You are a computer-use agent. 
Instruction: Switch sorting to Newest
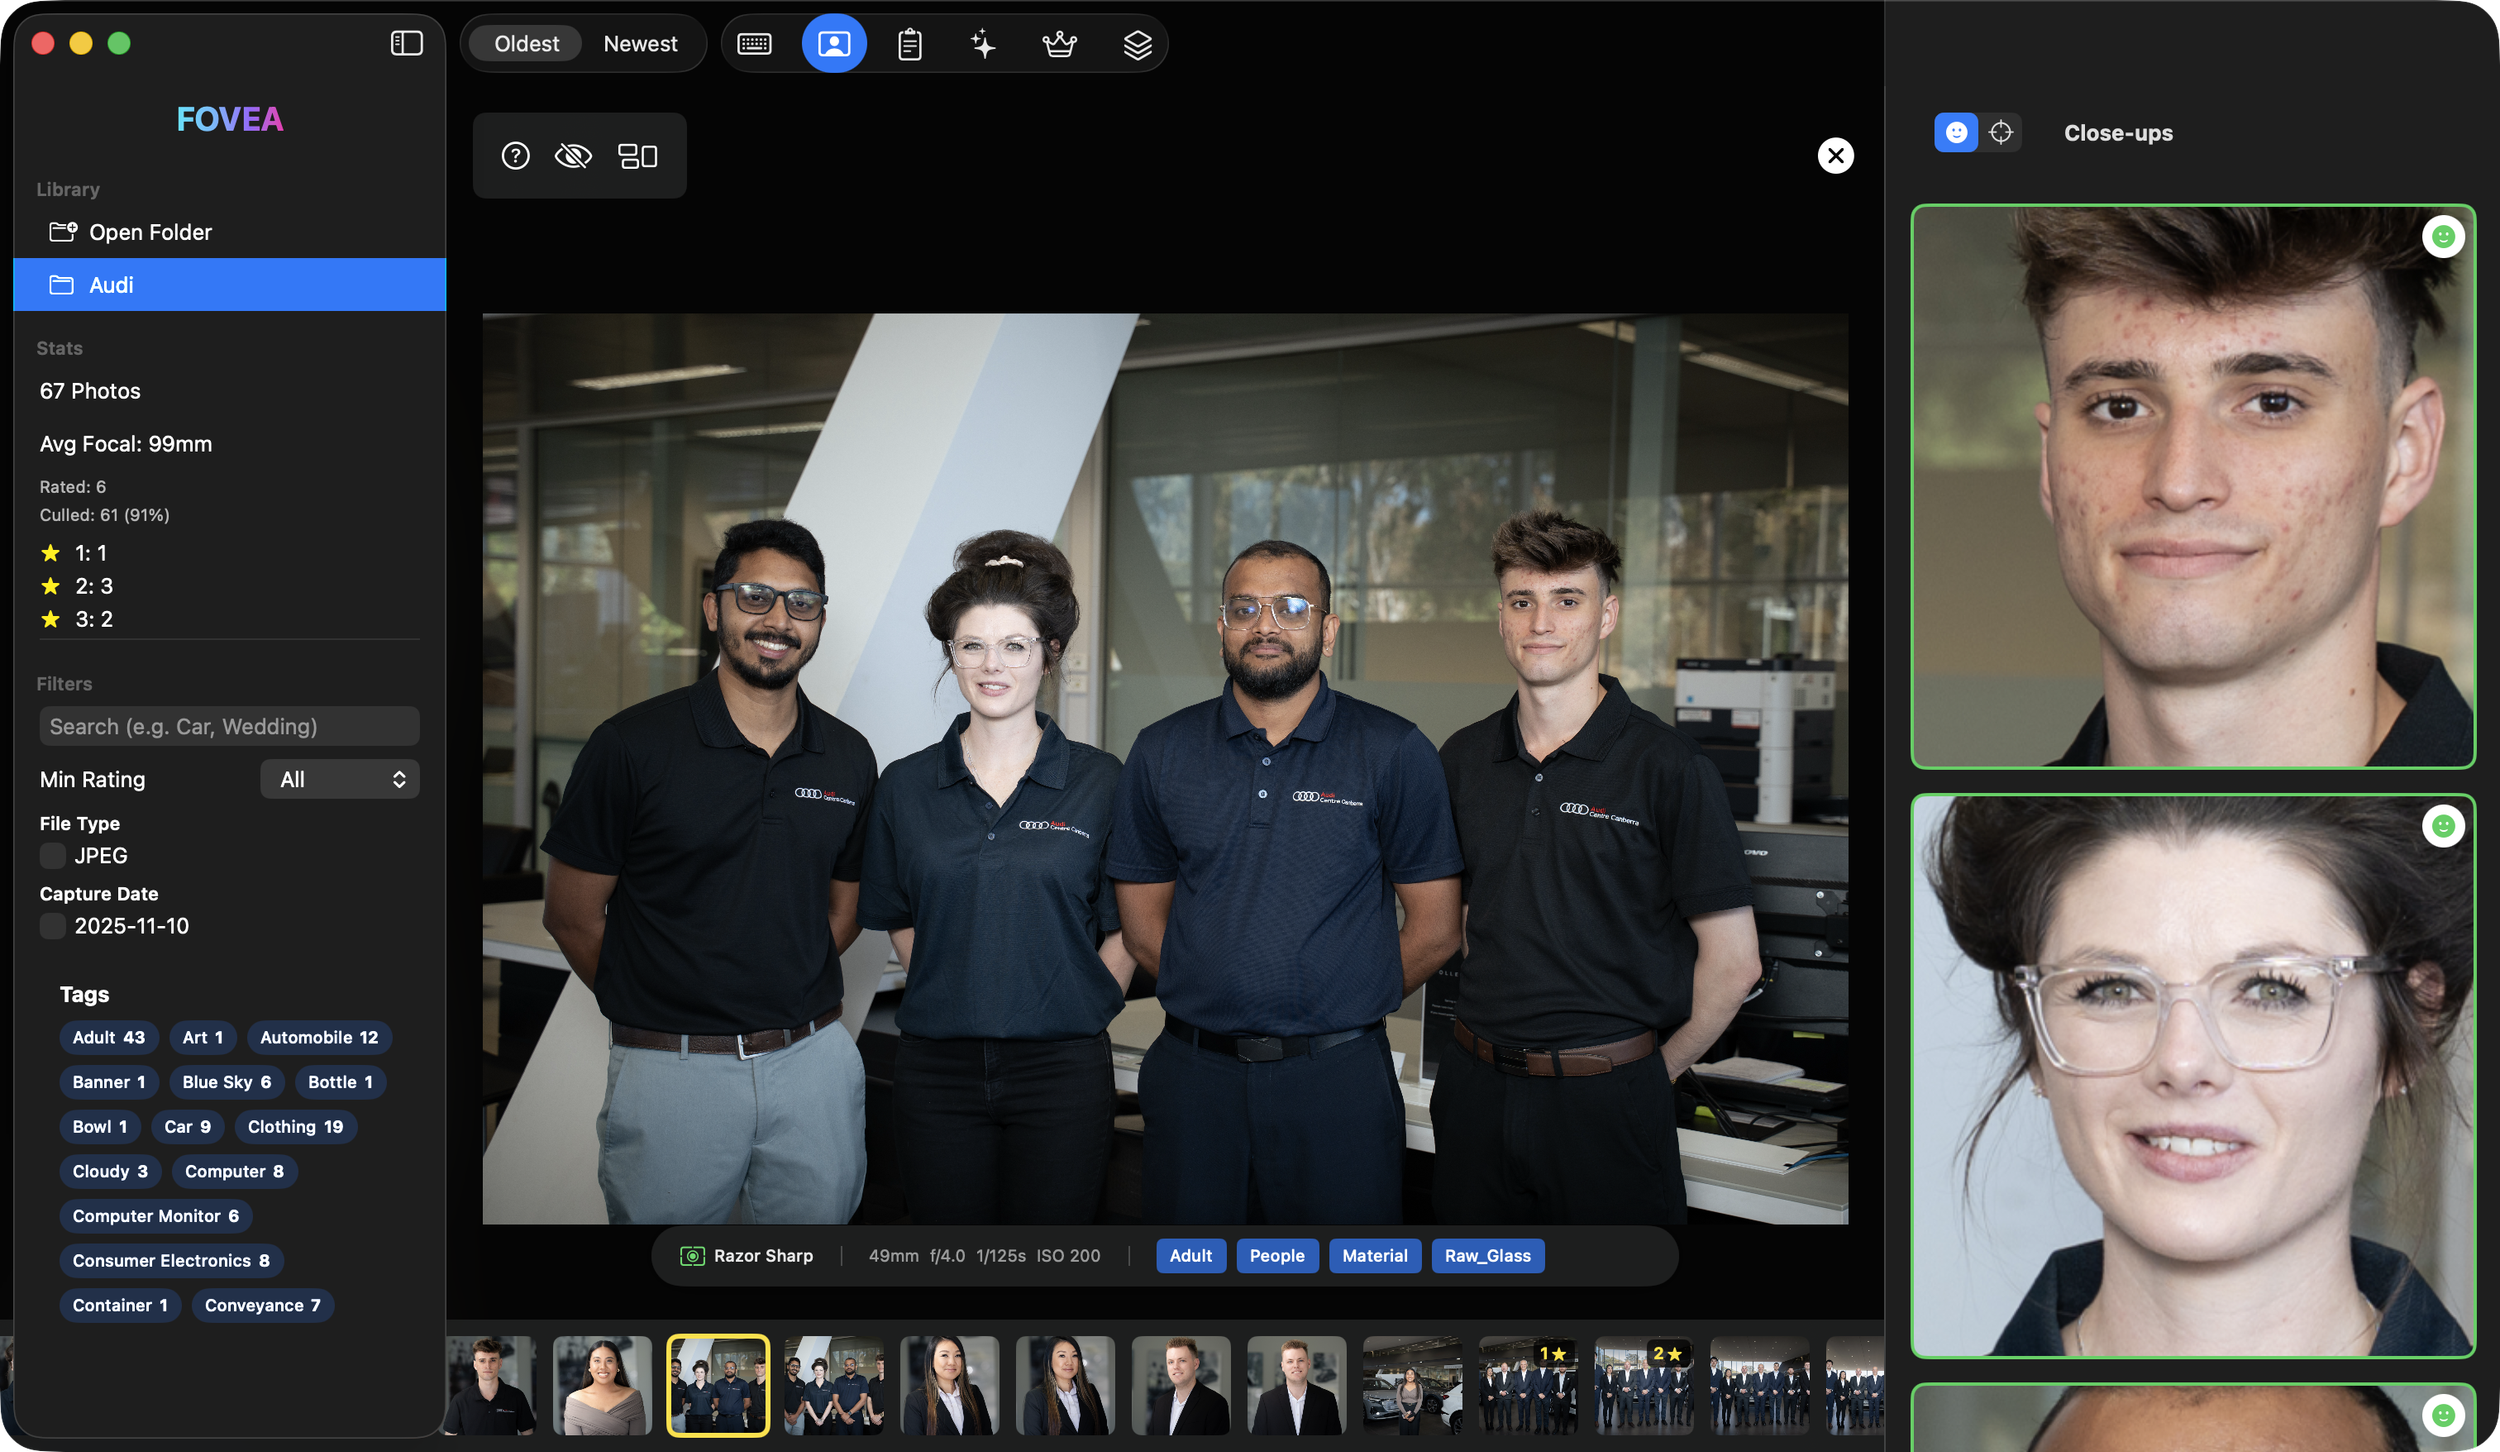click(640, 43)
